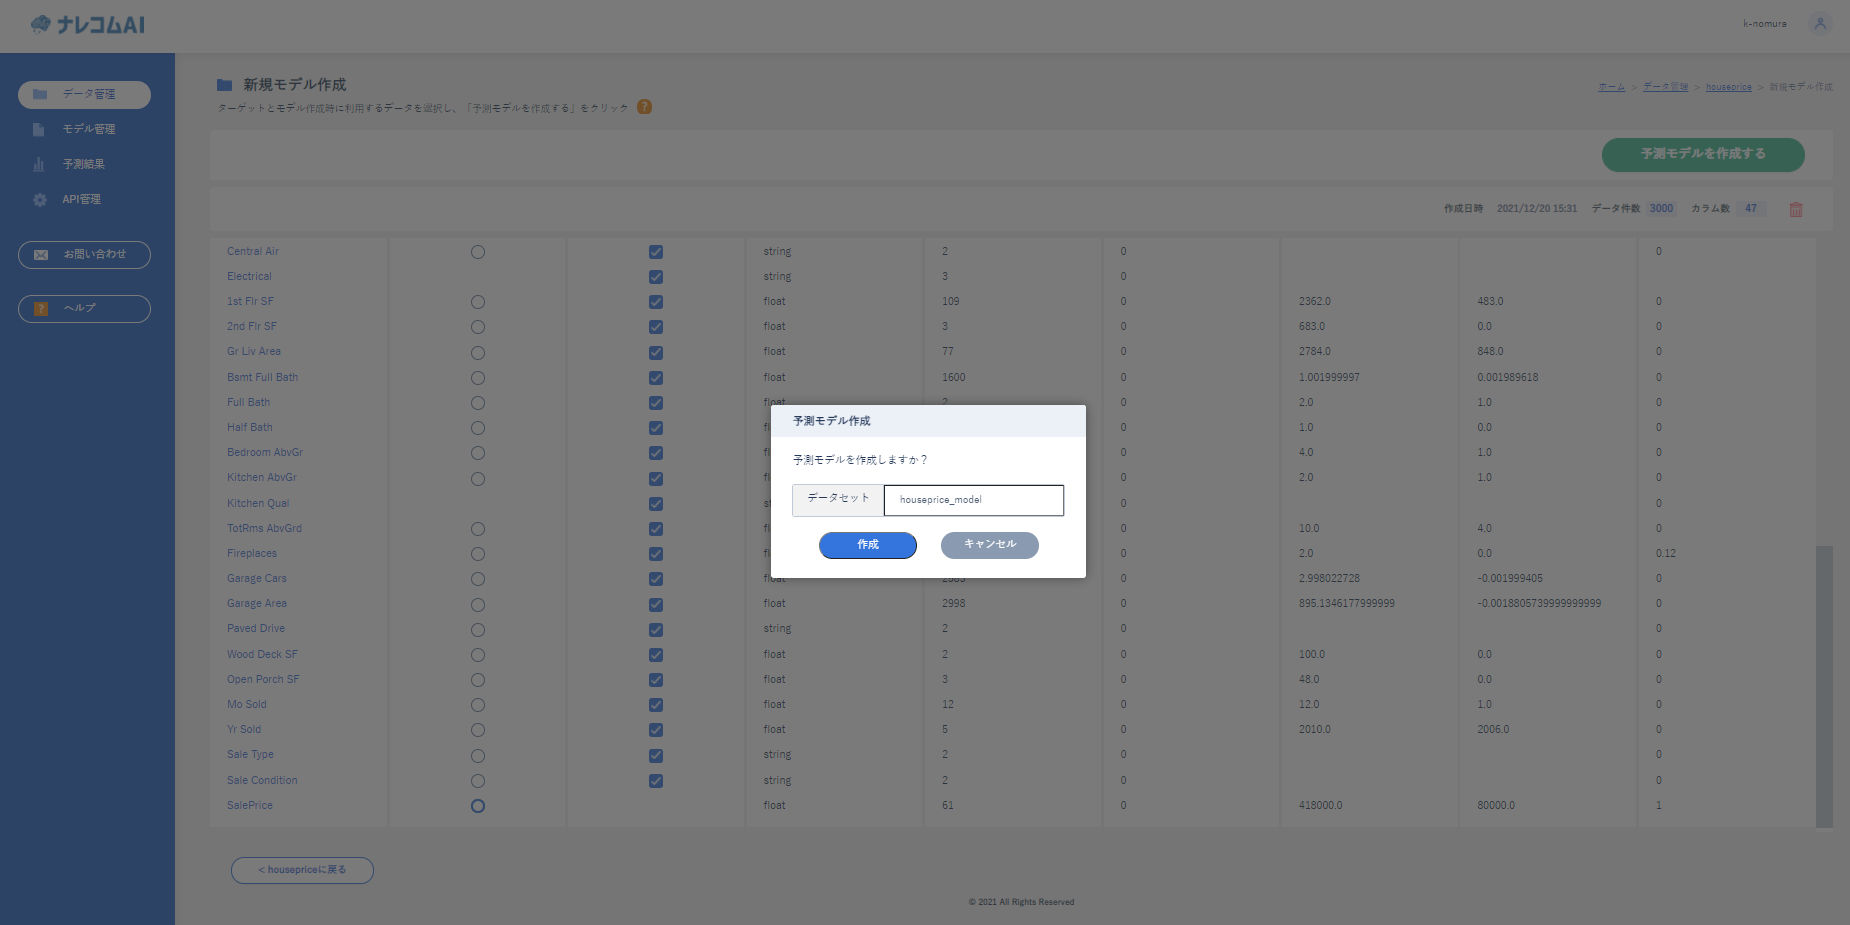Uncheck the Sale Condition checkbox
The width and height of the screenshot is (1850, 925).
click(x=656, y=781)
